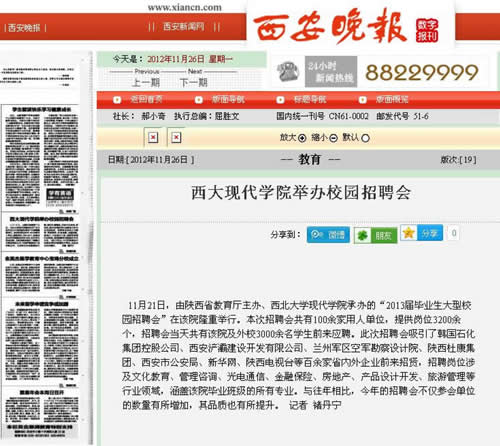Go to the previous issue 上一期
Screen dimensions: 500x446
[146, 82]
